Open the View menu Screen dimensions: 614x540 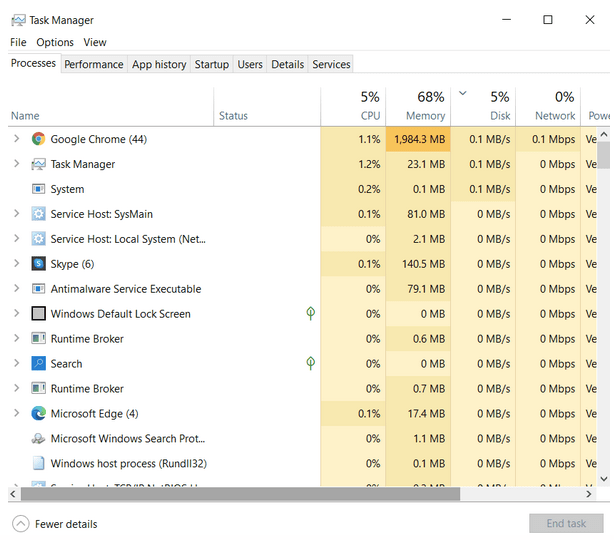click(95, 42)
